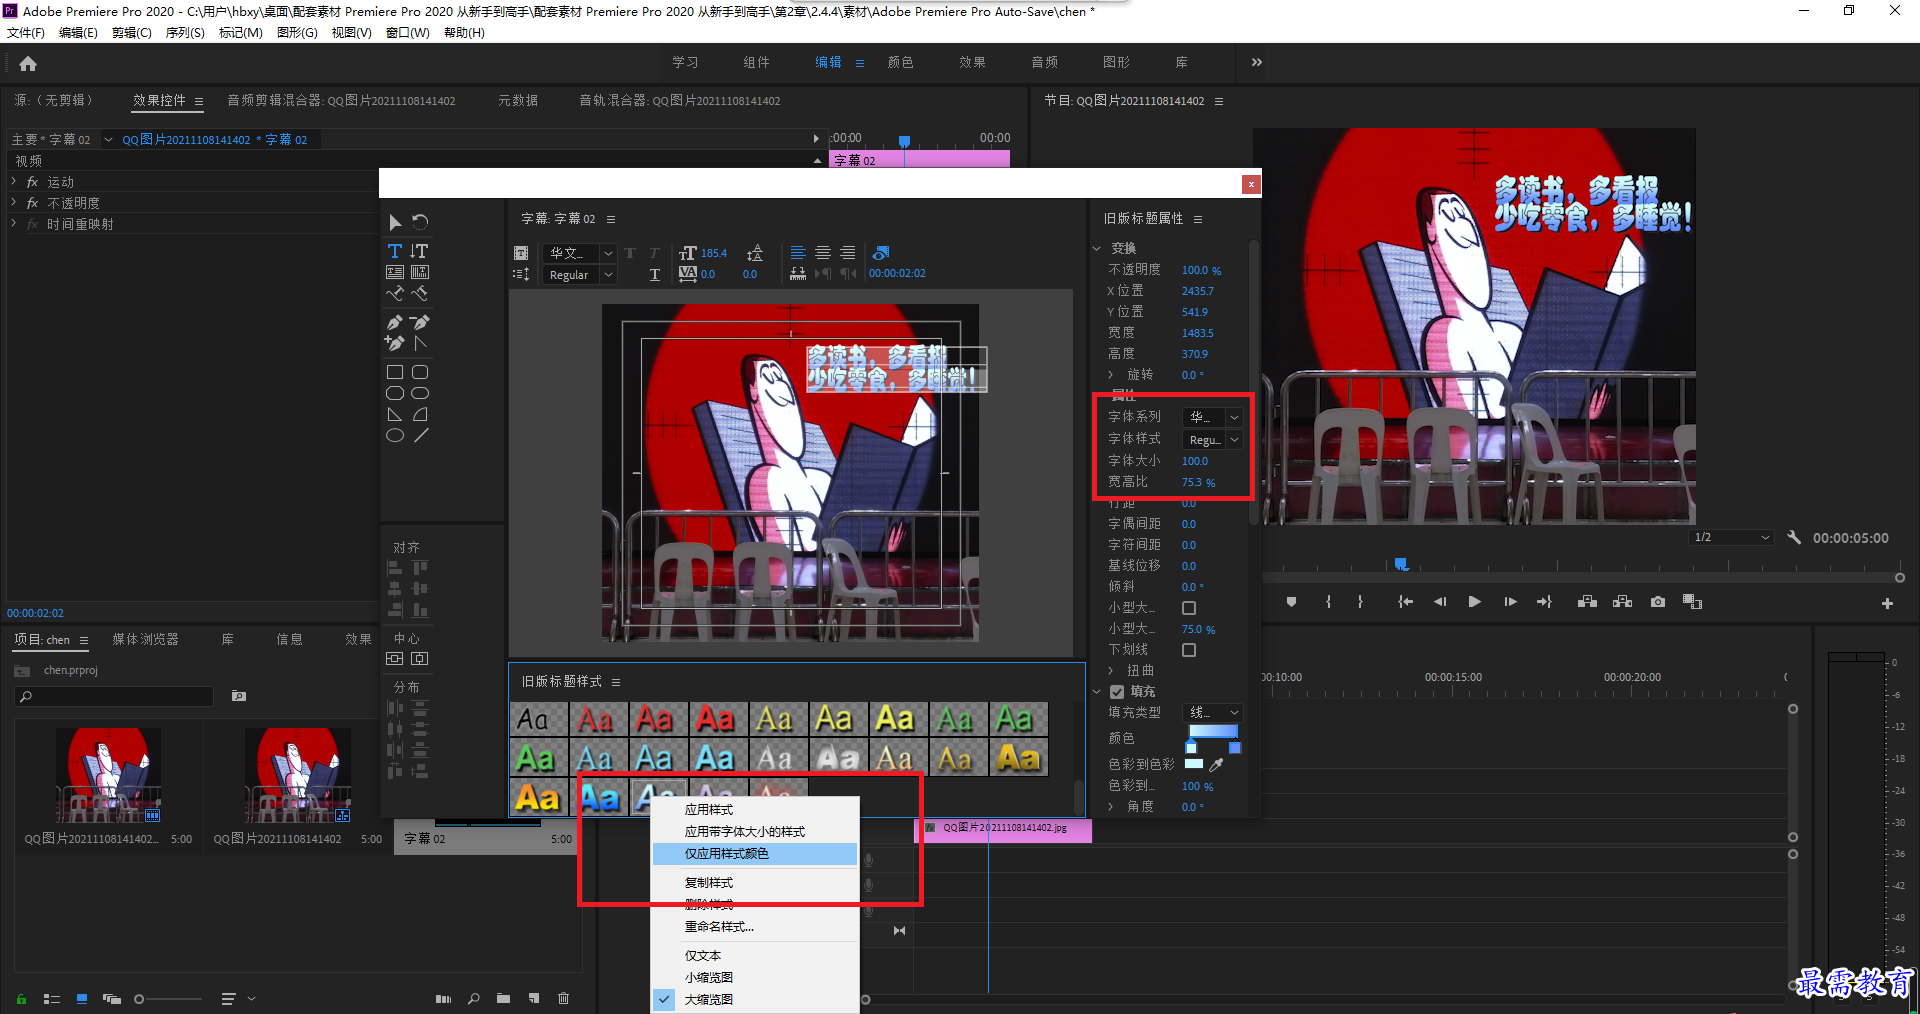Click the light blue gradient start stop
The image size is (1920, 1014).
pos(1191,748)
